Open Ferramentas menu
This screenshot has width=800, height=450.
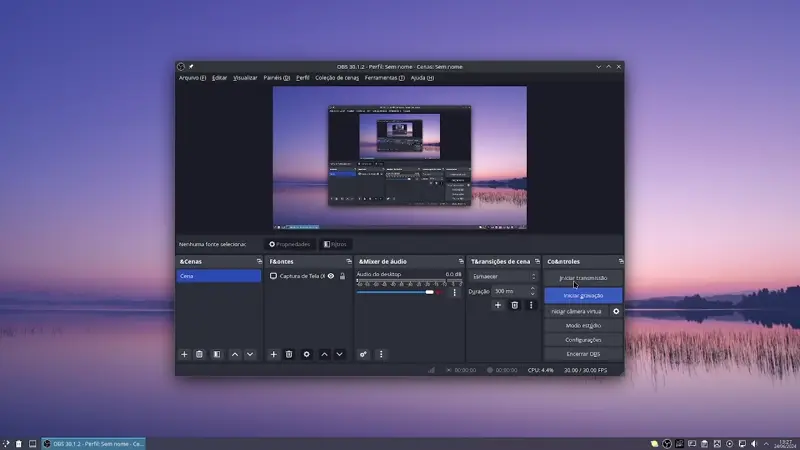(x=385, y=78)
